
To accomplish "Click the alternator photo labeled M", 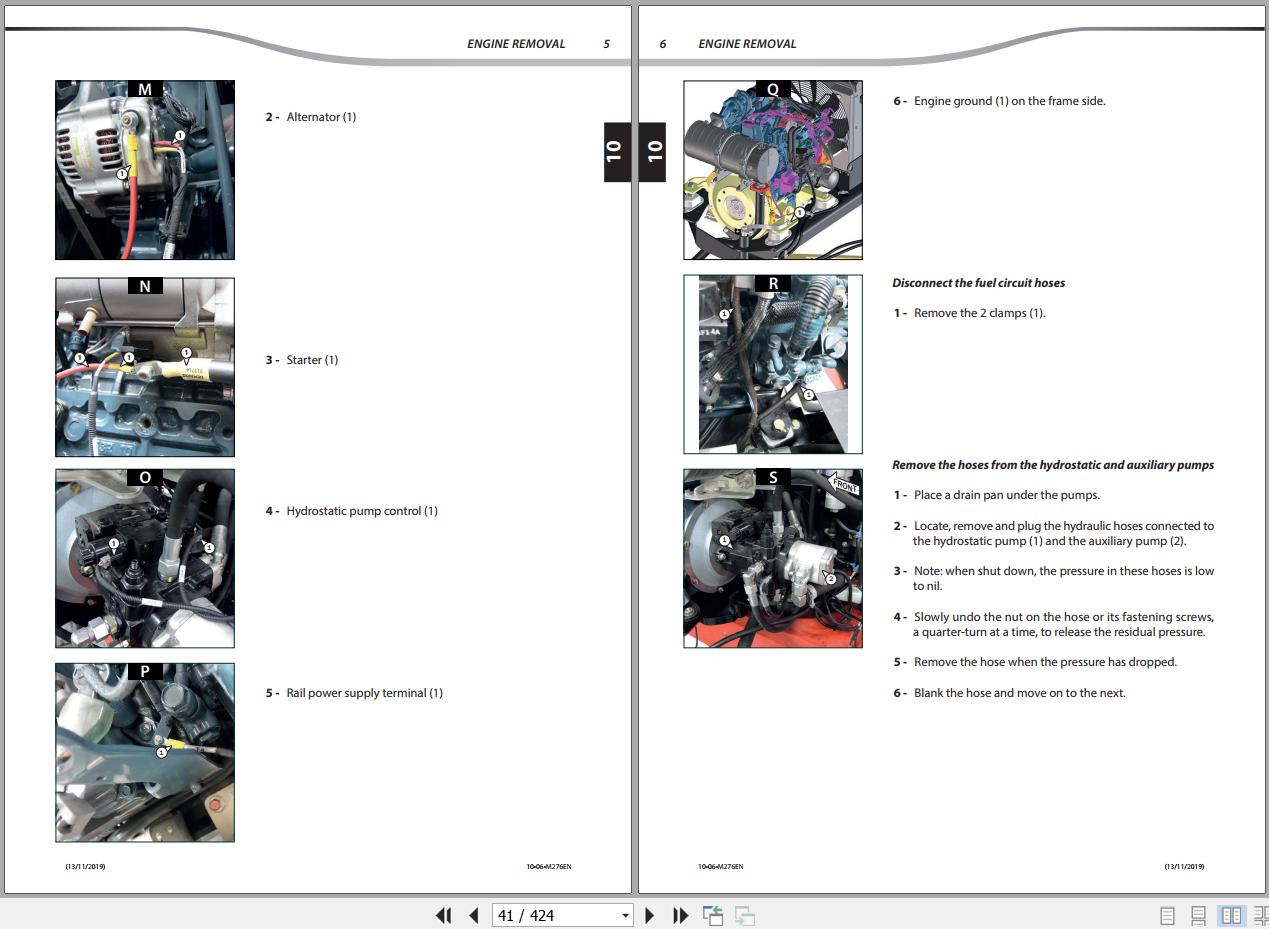I will 145,170.
